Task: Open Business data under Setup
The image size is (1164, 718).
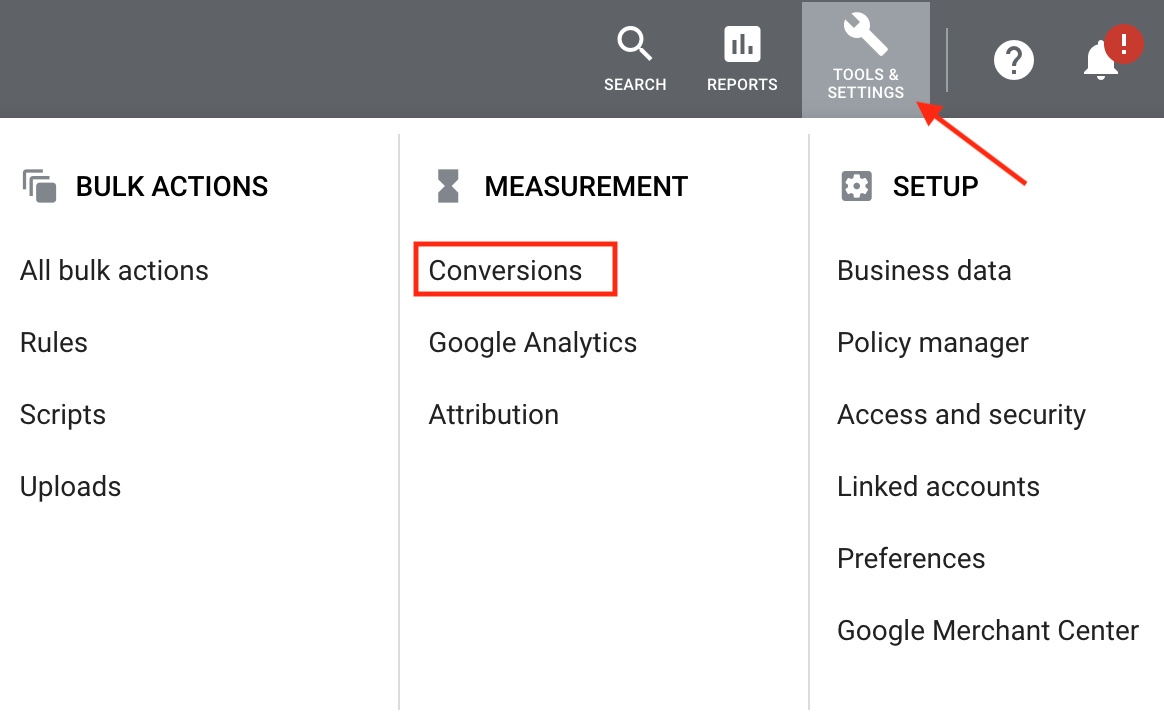Action: (924, 271)
